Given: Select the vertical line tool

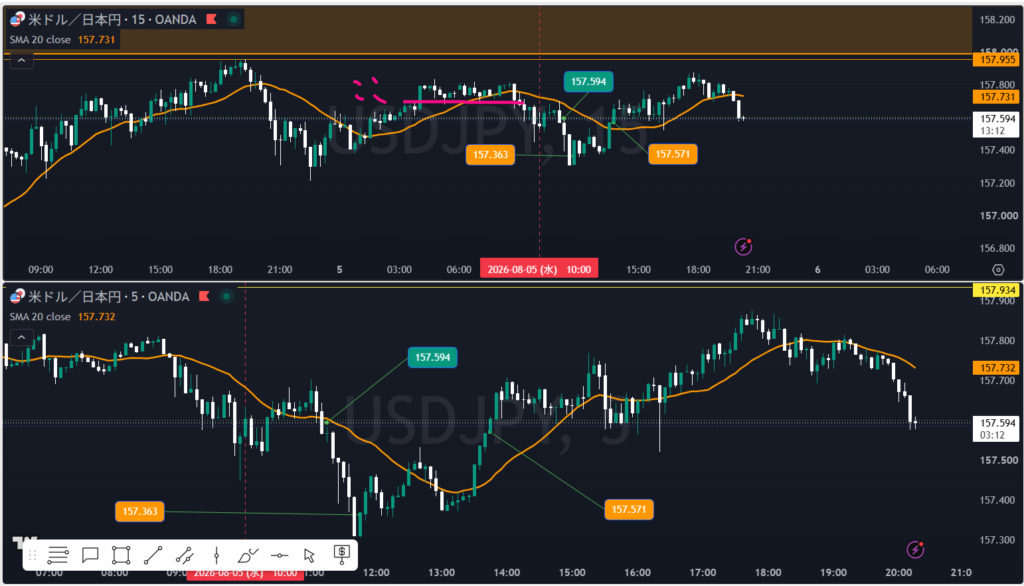Looking at the screenshot, I should (x=216, y=555).
